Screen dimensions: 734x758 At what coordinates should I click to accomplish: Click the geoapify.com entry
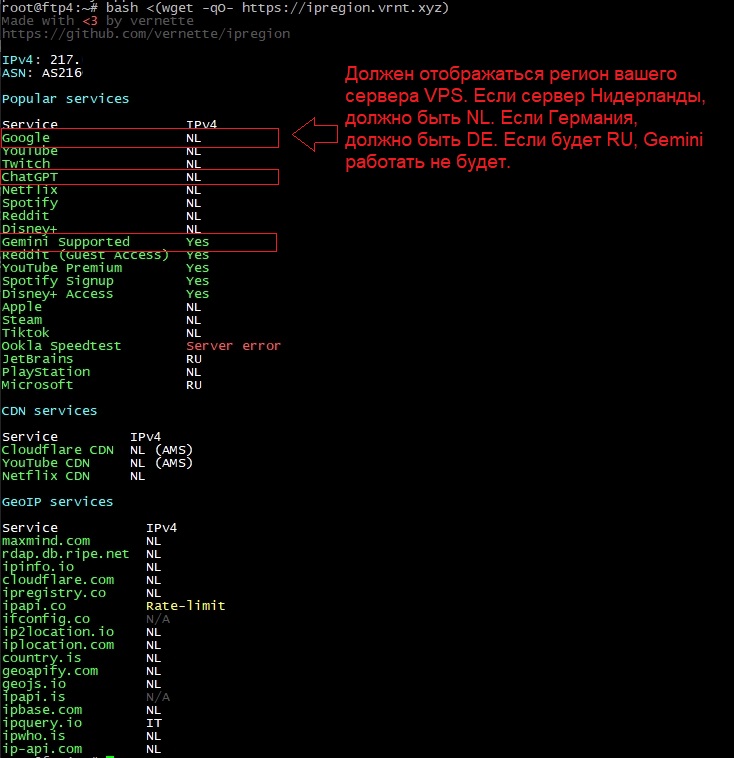[50, 671]
